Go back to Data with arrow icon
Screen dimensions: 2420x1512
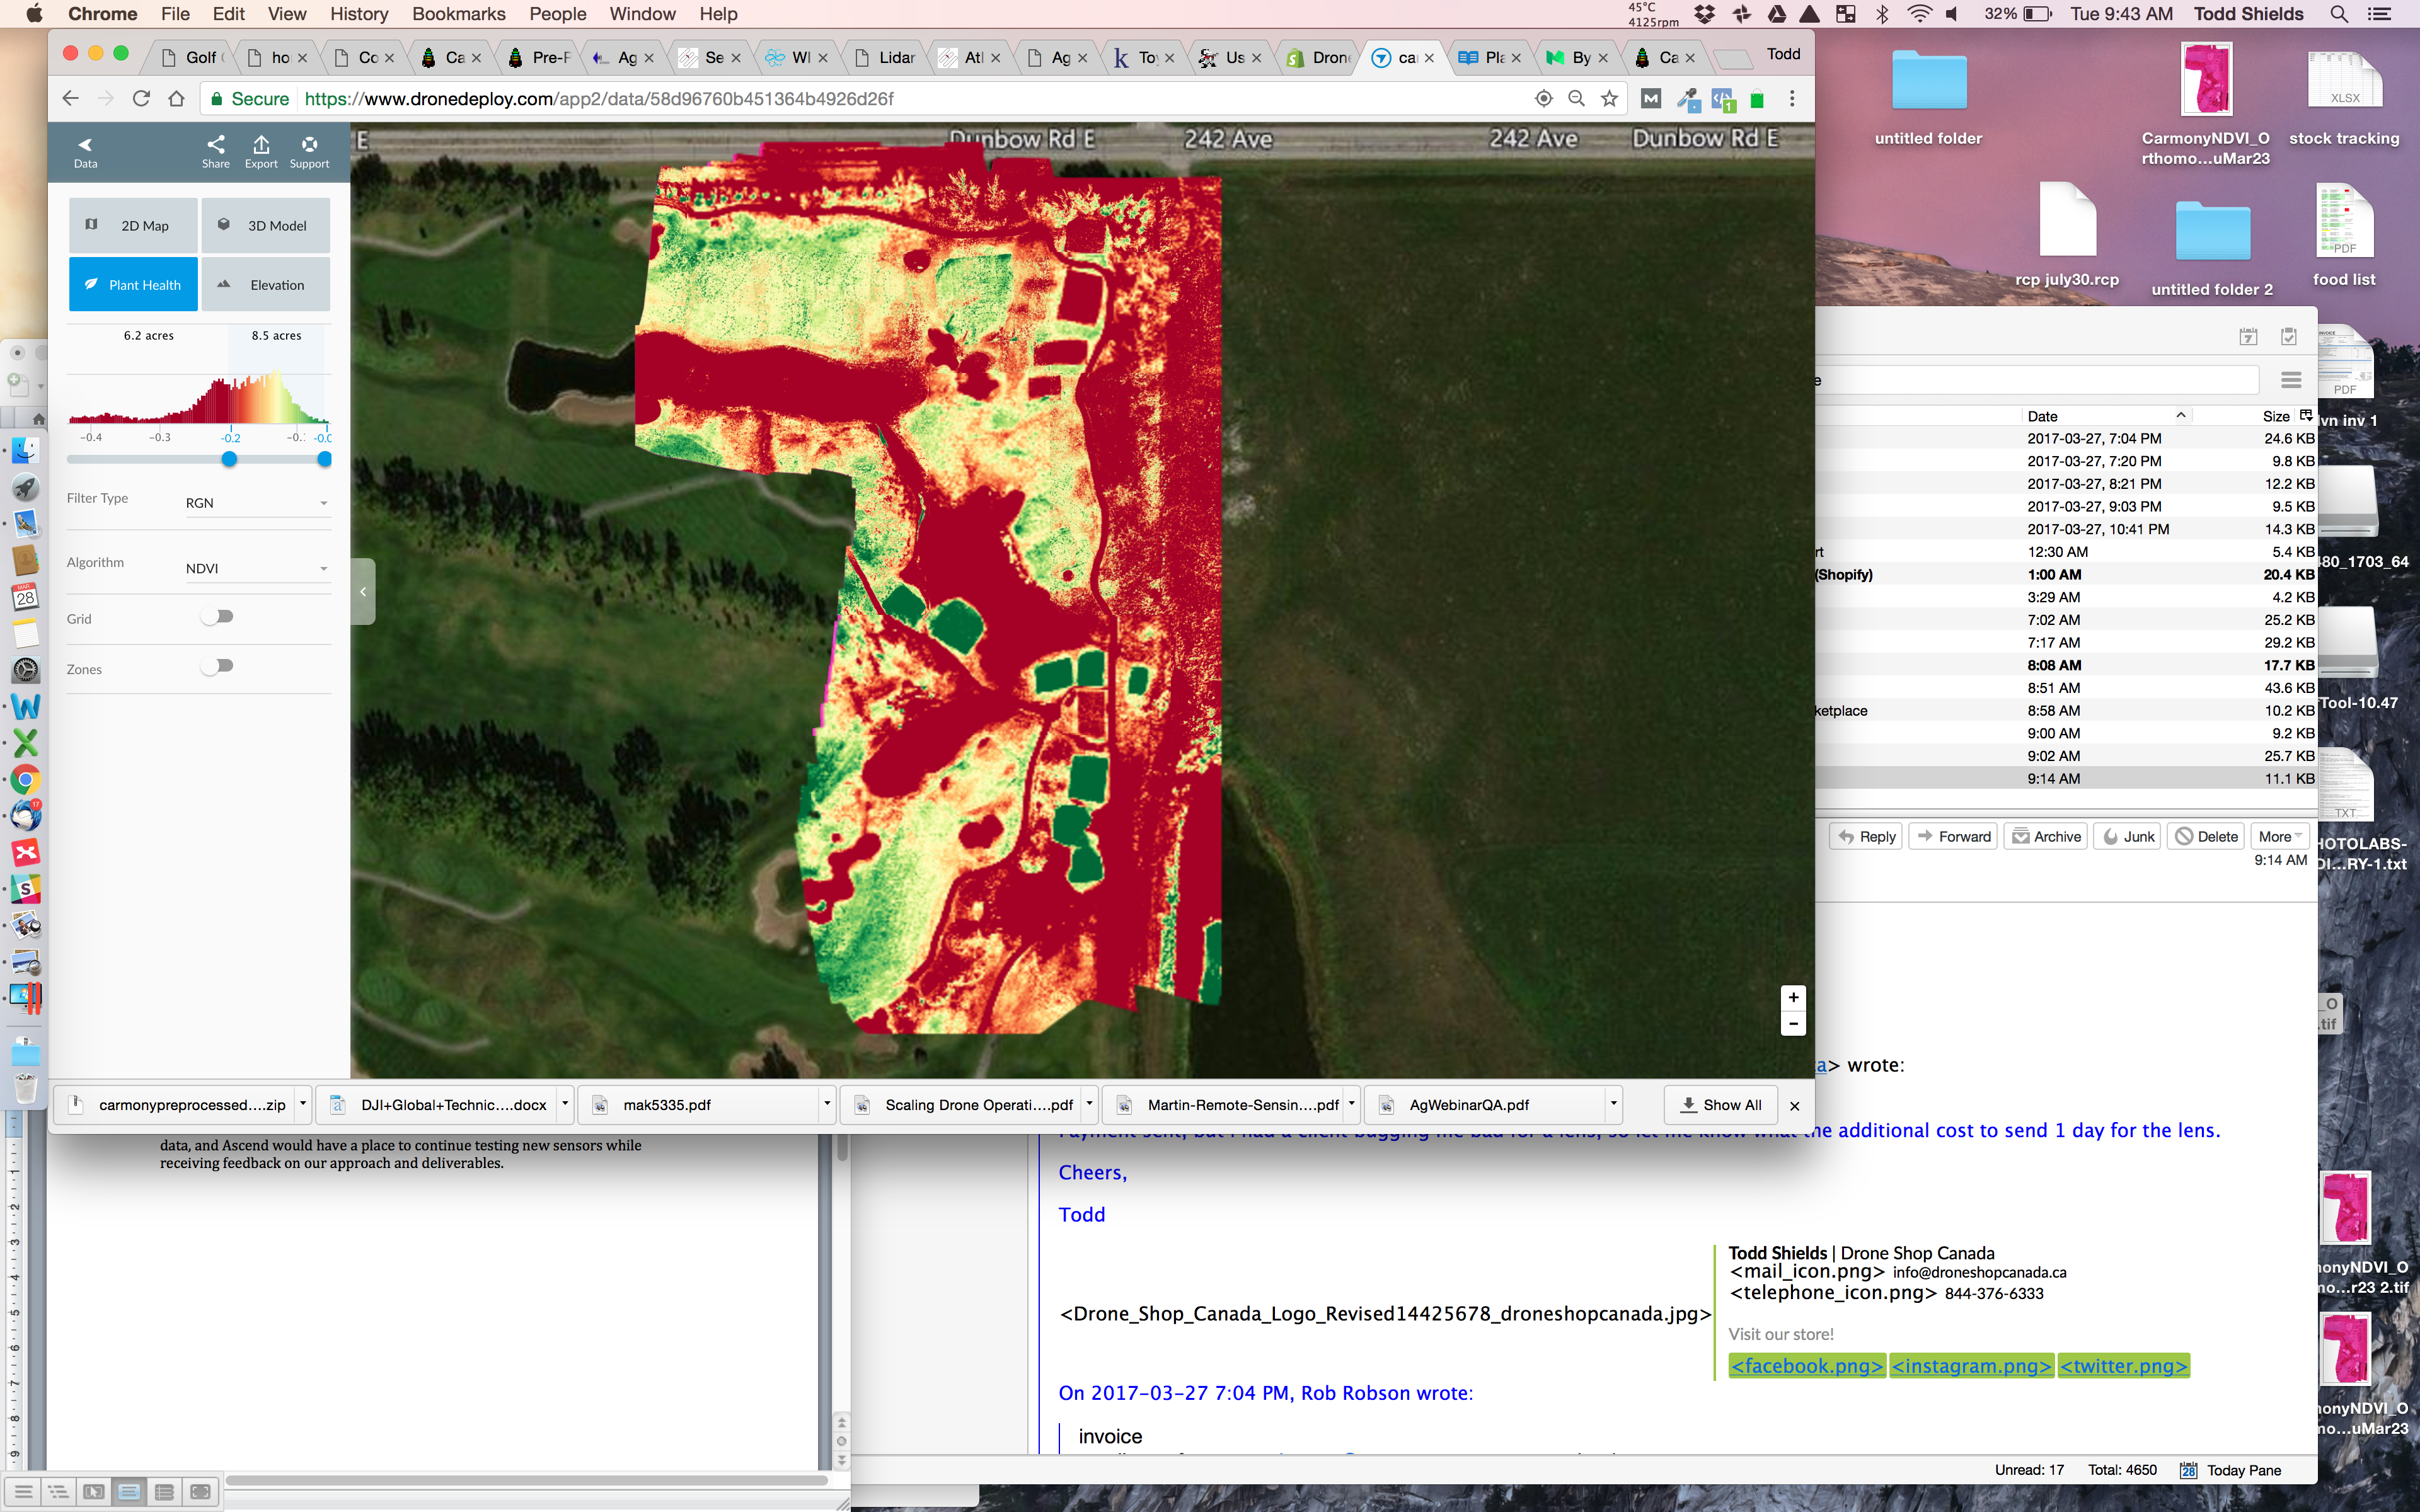(85, 145)
